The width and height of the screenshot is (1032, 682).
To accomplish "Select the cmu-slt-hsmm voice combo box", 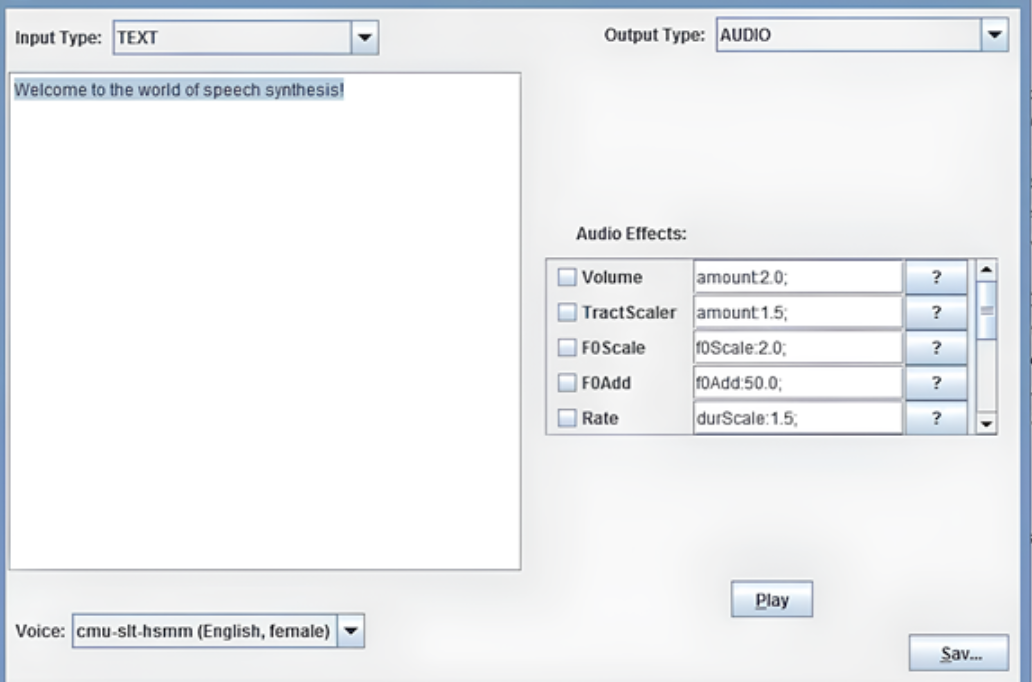I will click(218, 631).
